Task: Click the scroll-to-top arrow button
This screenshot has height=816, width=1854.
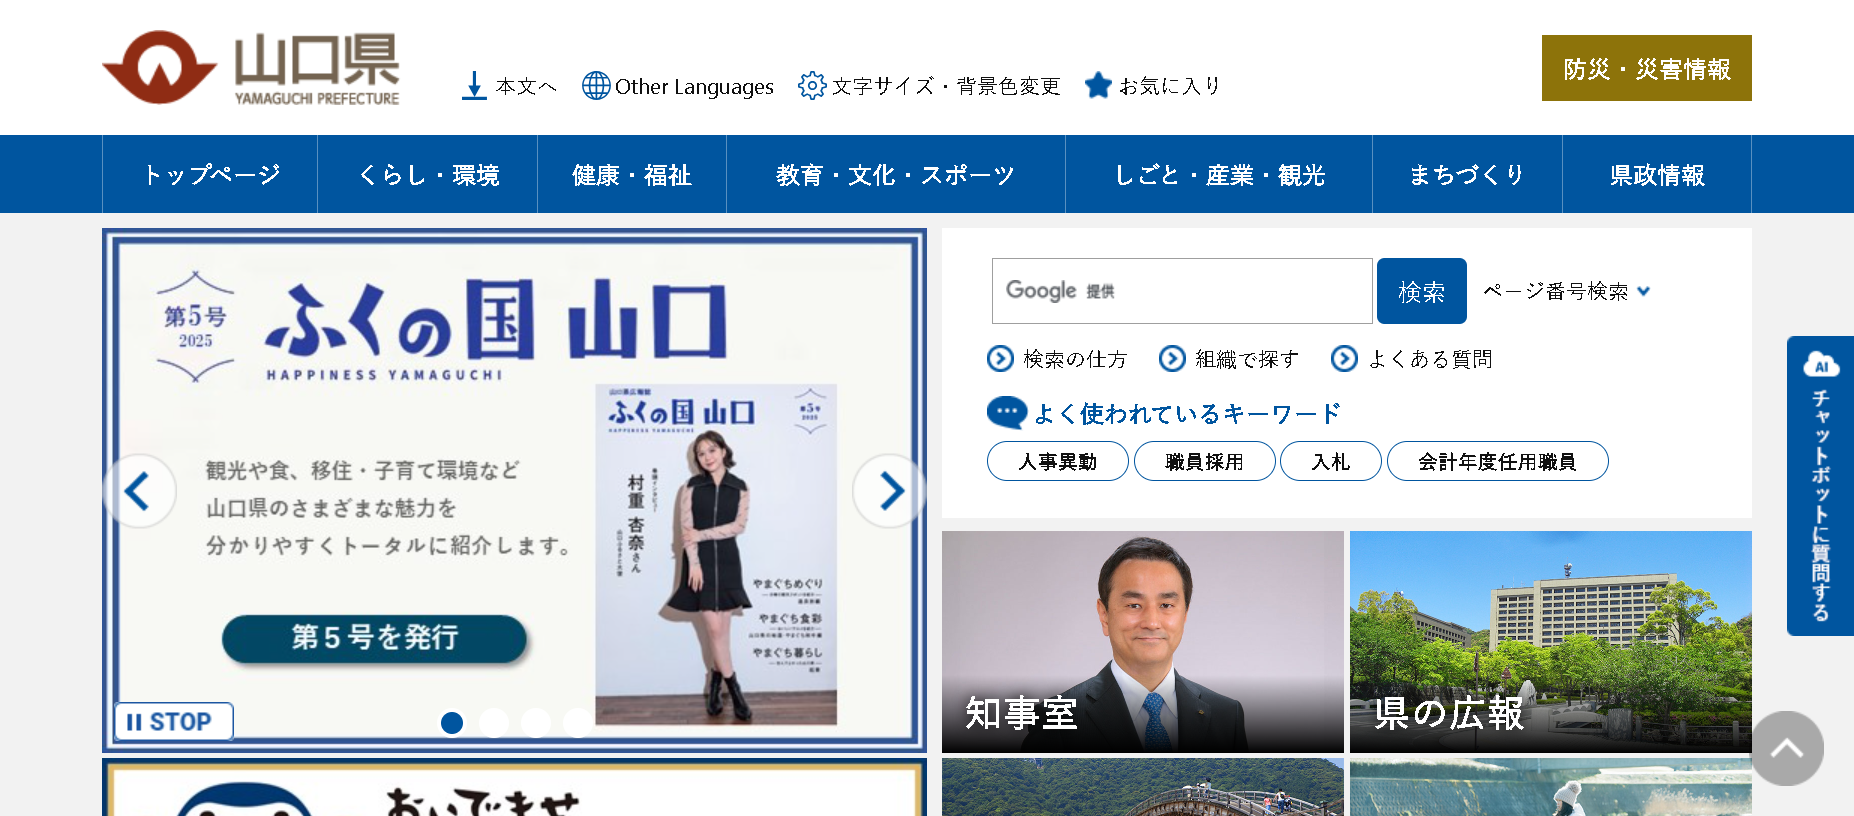Action: (1787, 748)
